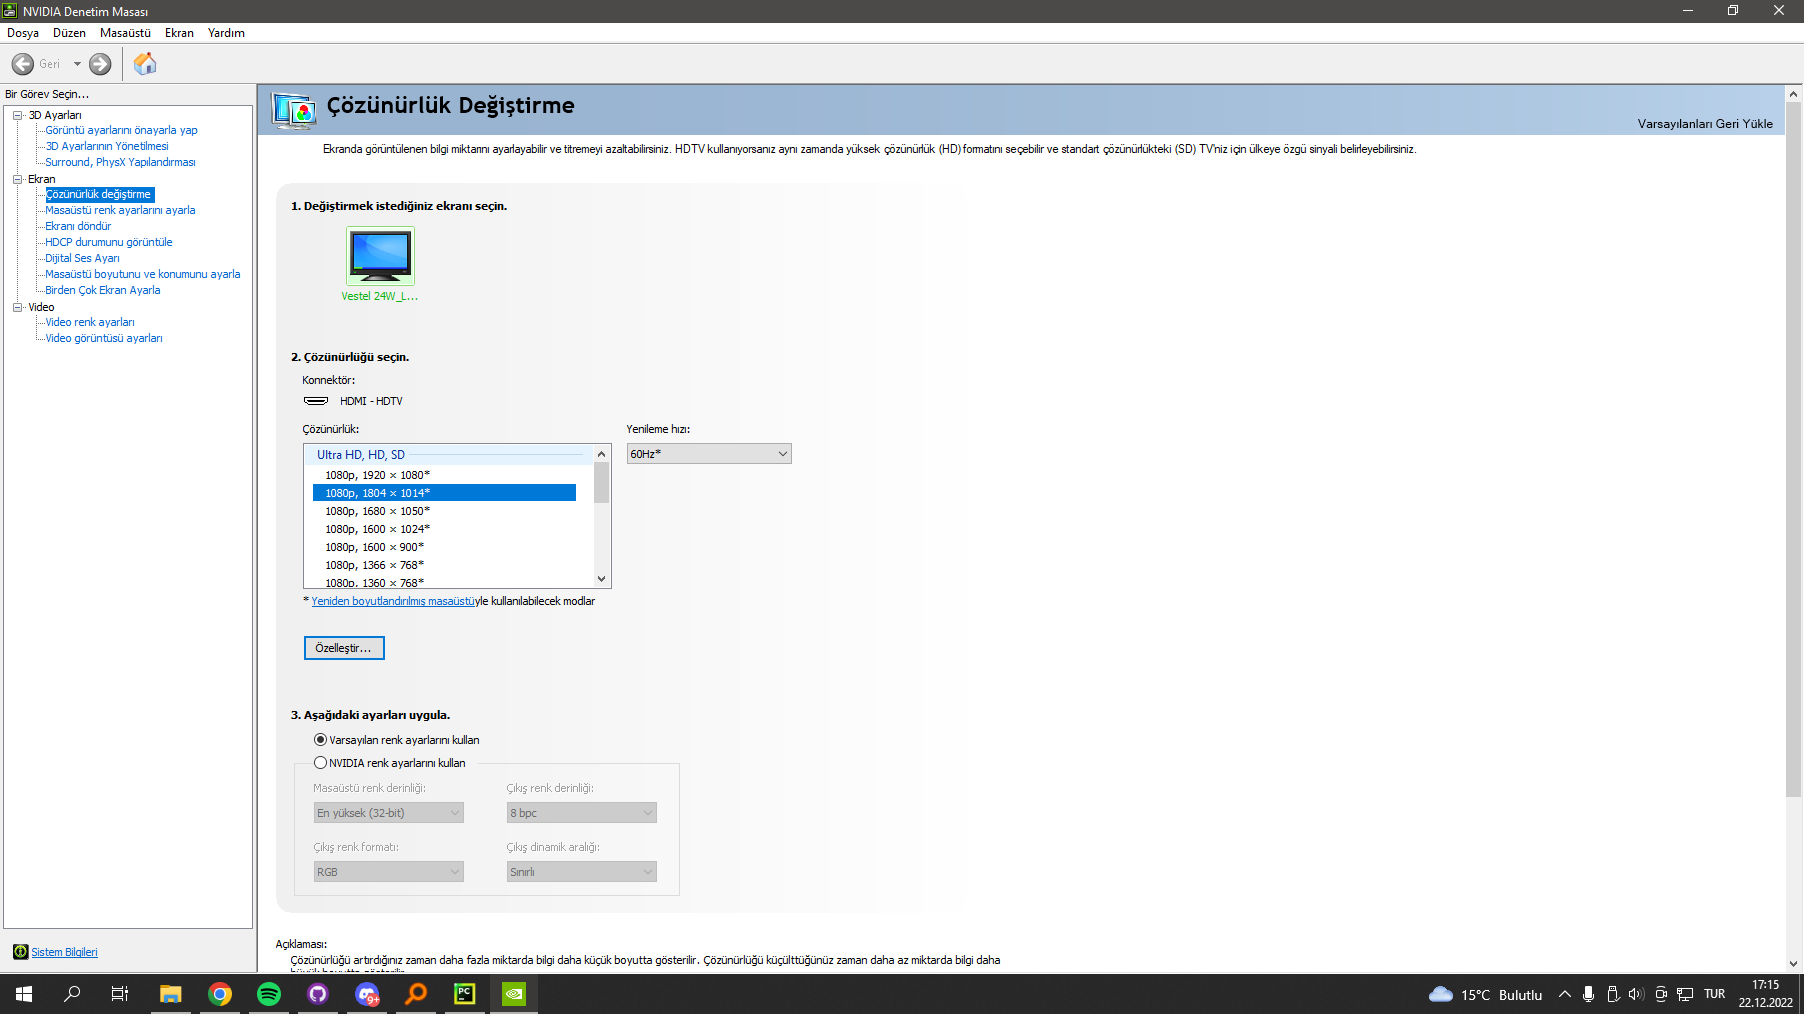Select resolution 1080p, 1366 × 768

pos(444,565)
